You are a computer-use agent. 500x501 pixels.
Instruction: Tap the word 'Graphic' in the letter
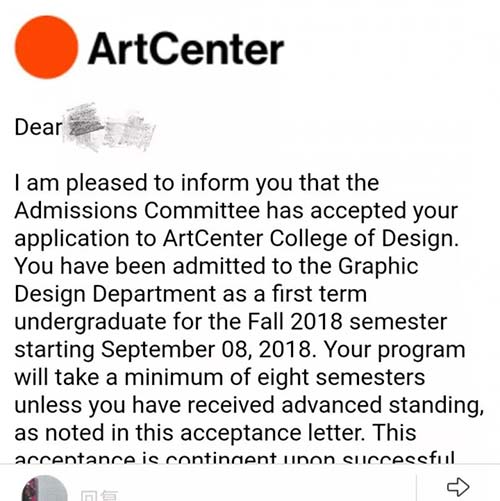(x=378, y=267)
